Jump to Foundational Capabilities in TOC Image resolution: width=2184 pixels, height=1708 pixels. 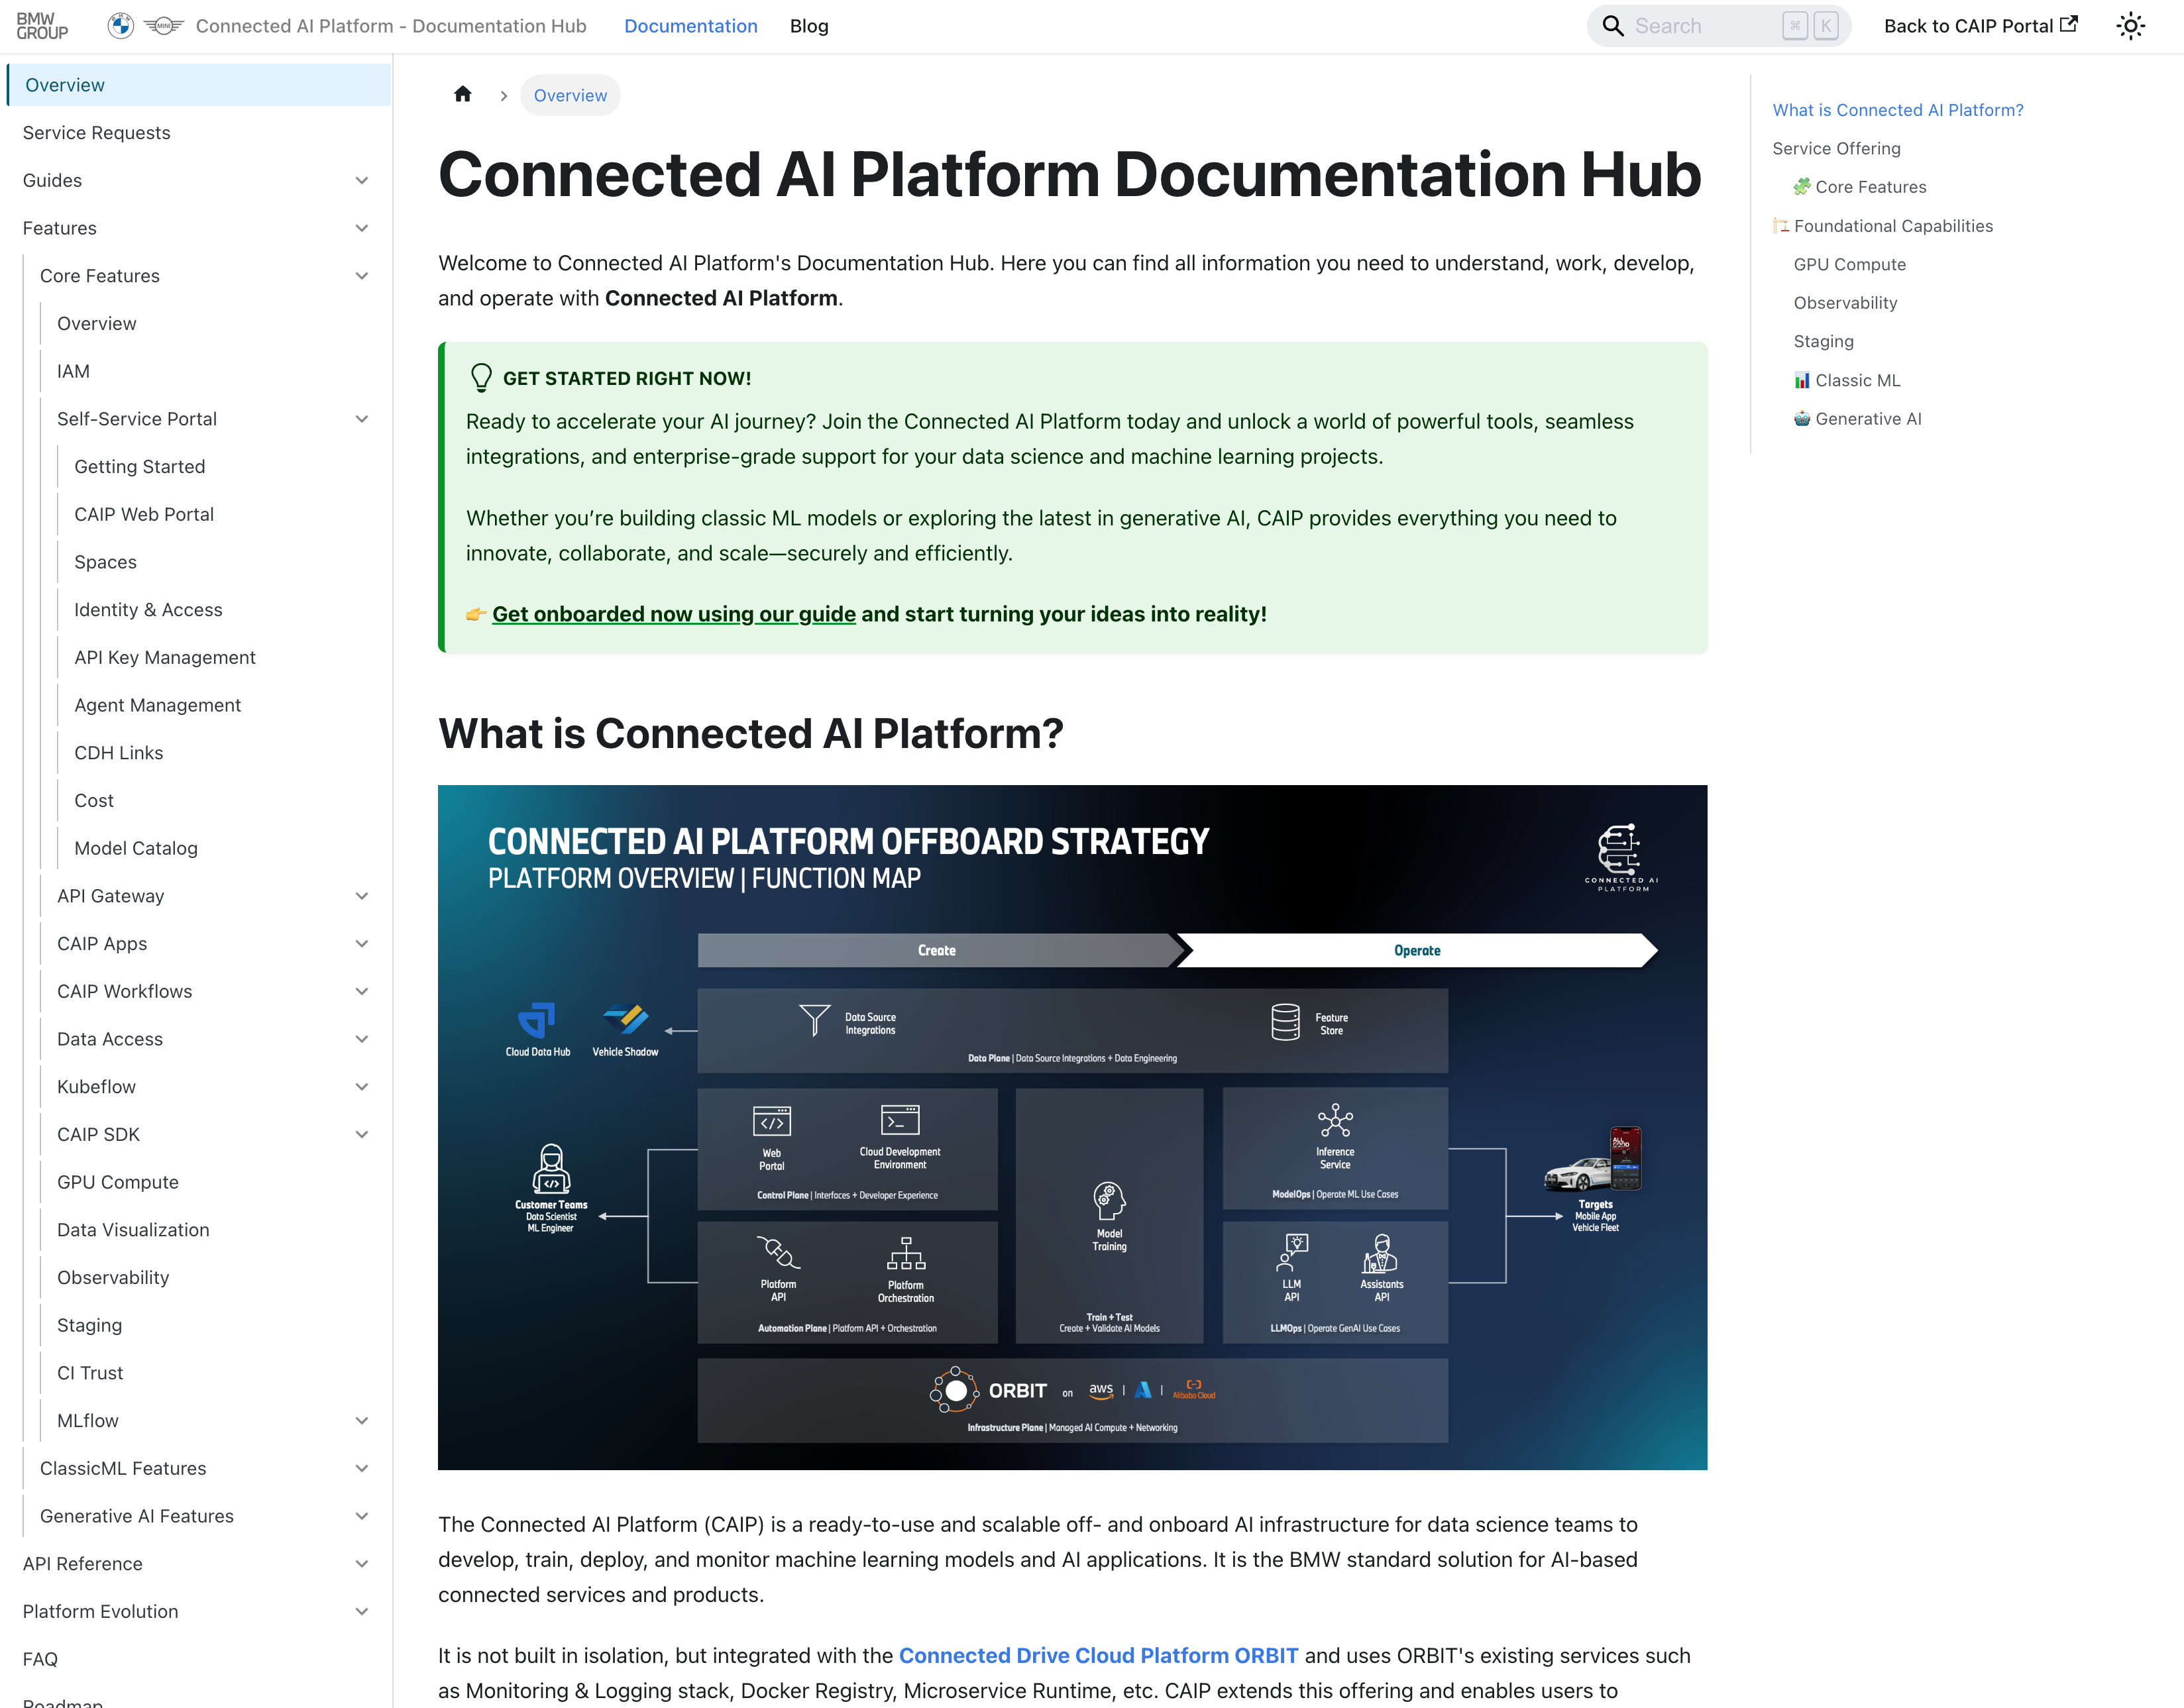1882,226
